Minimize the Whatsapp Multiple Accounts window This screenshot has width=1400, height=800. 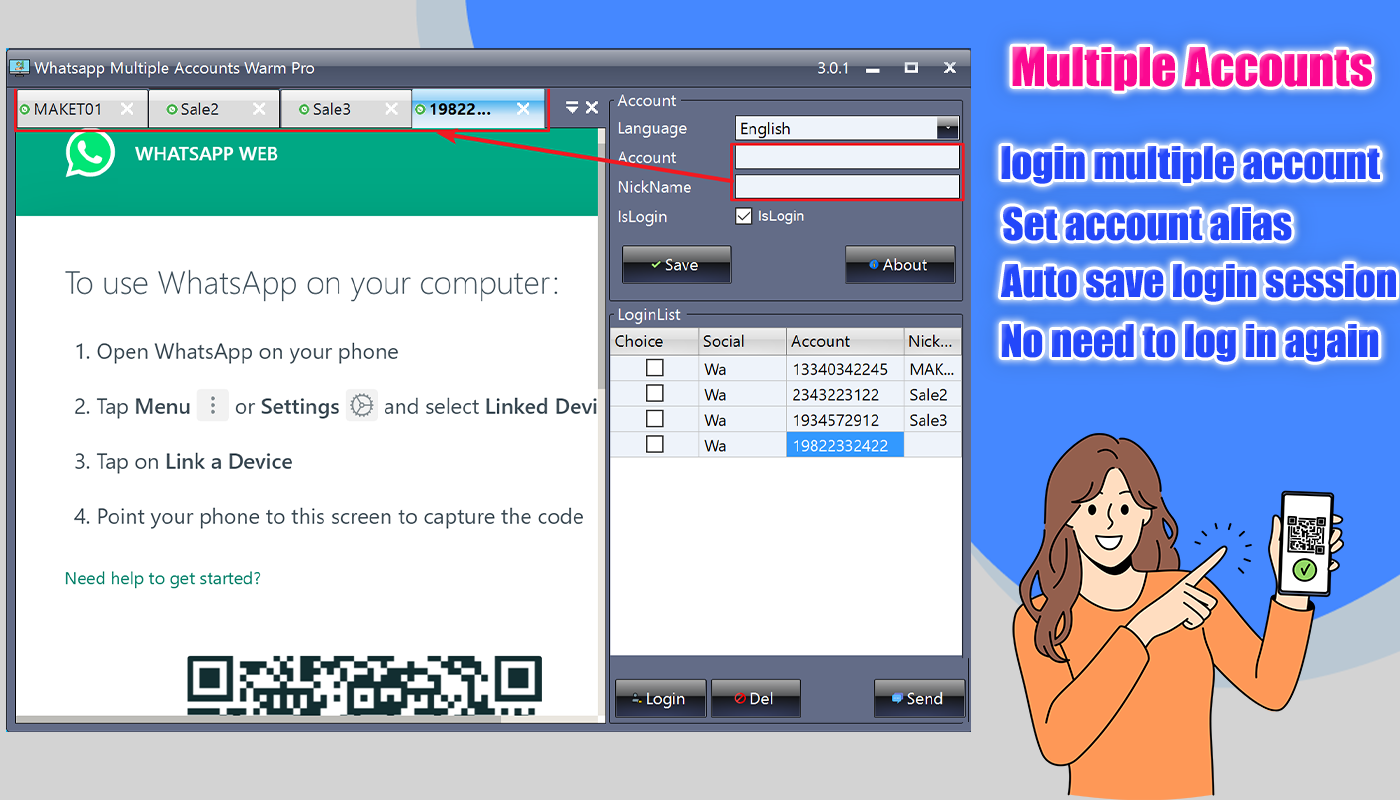[x=873, y=68]
